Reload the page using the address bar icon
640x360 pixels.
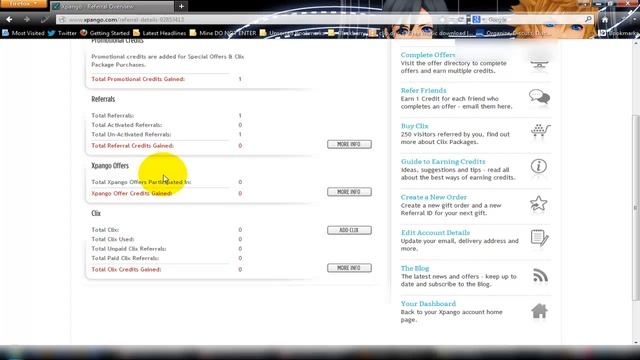[460, 19]
